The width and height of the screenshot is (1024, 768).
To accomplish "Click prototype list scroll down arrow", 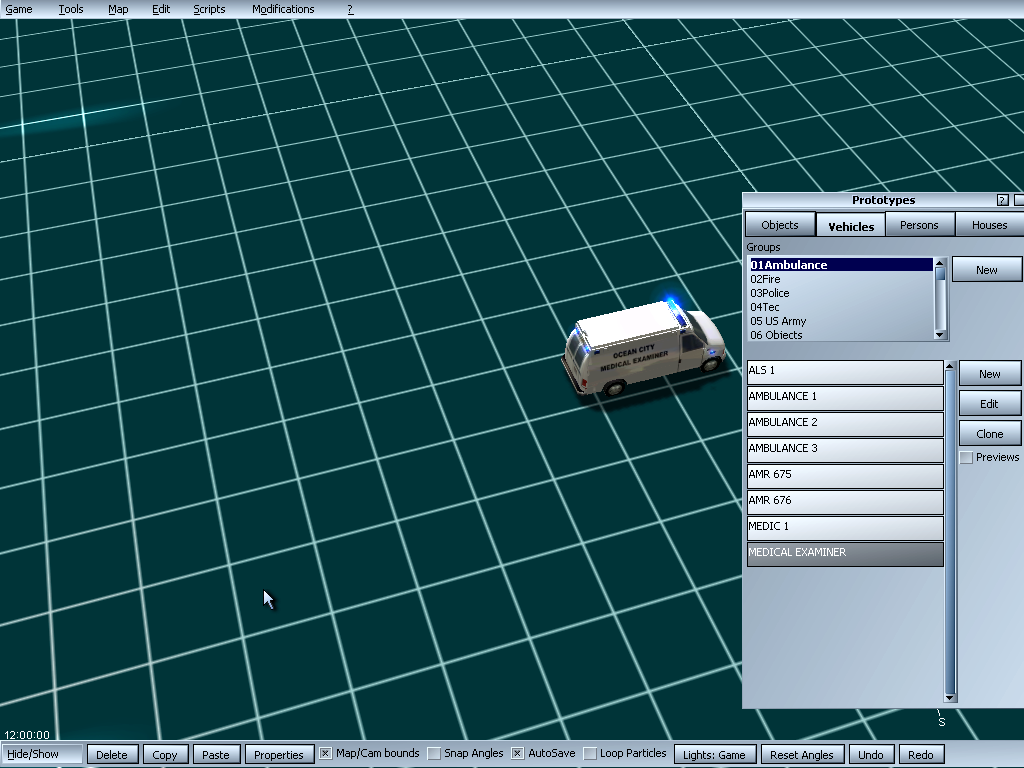I will tap(950, 698).
